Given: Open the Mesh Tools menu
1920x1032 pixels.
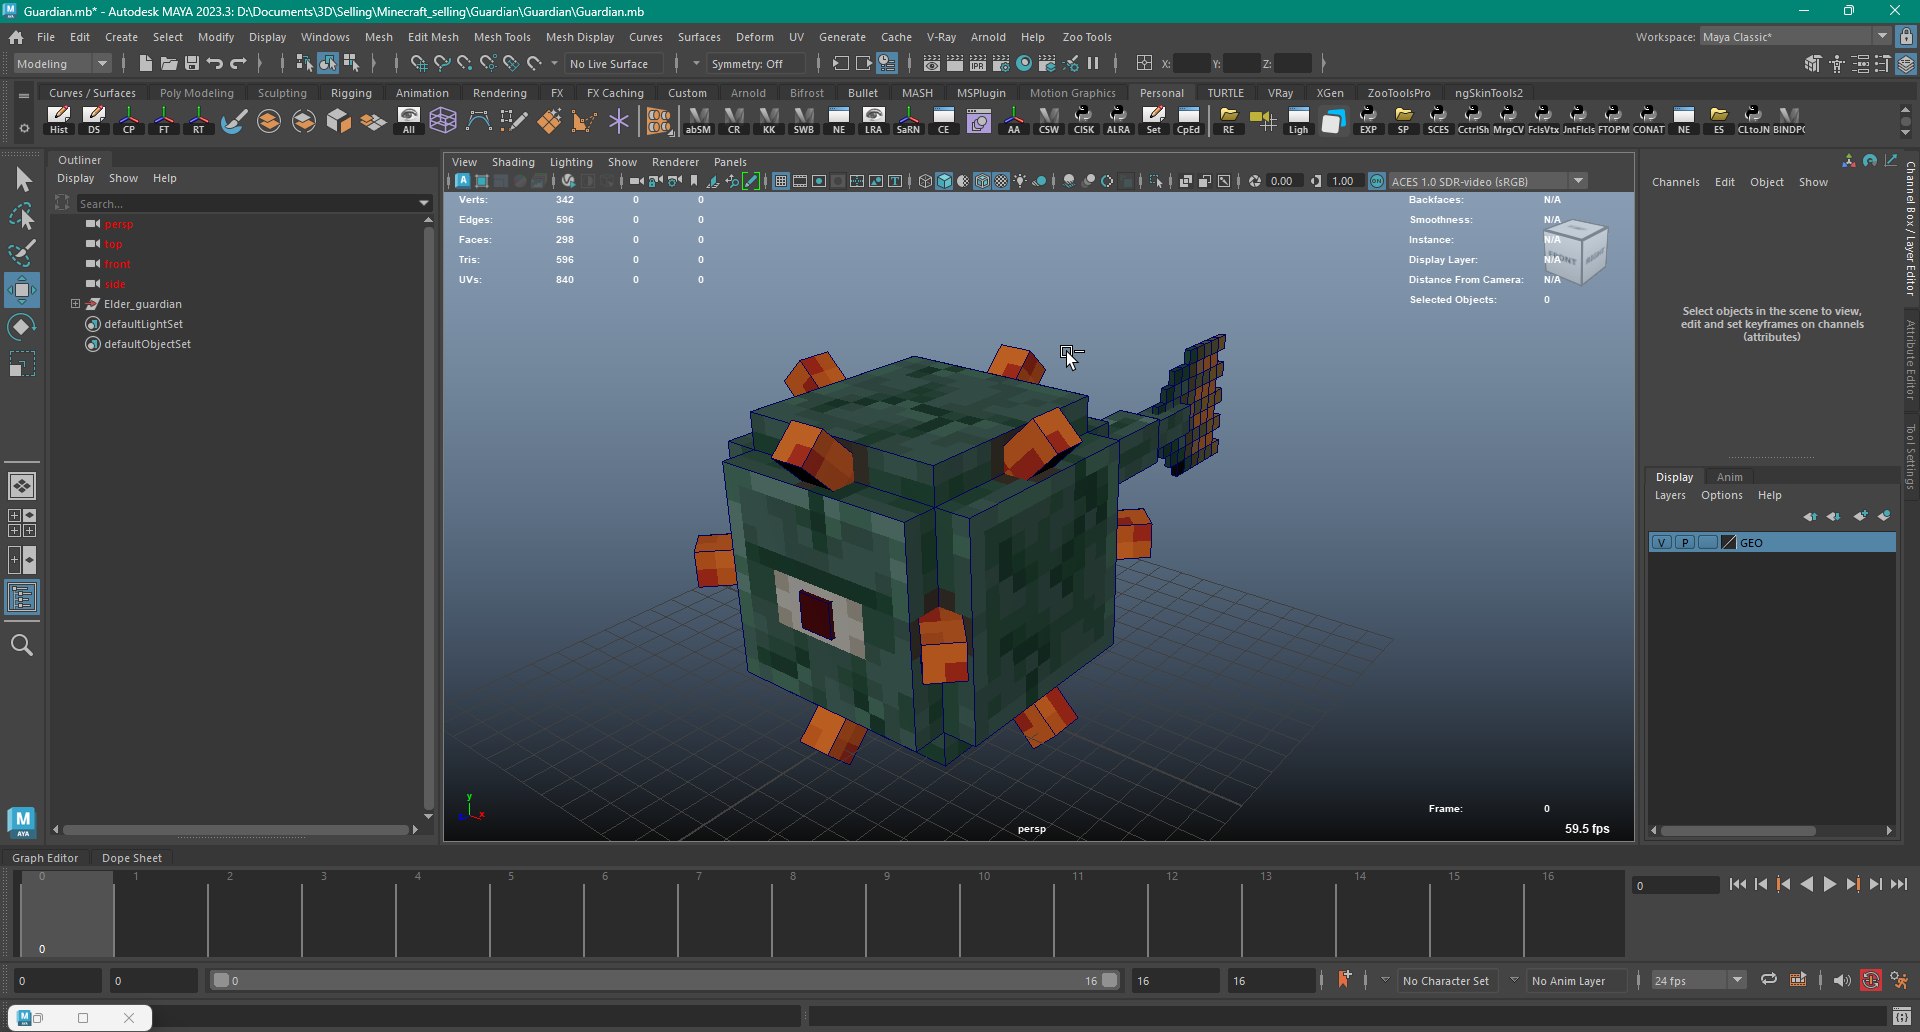Looking at the screenshot, I should click(502, 37).
